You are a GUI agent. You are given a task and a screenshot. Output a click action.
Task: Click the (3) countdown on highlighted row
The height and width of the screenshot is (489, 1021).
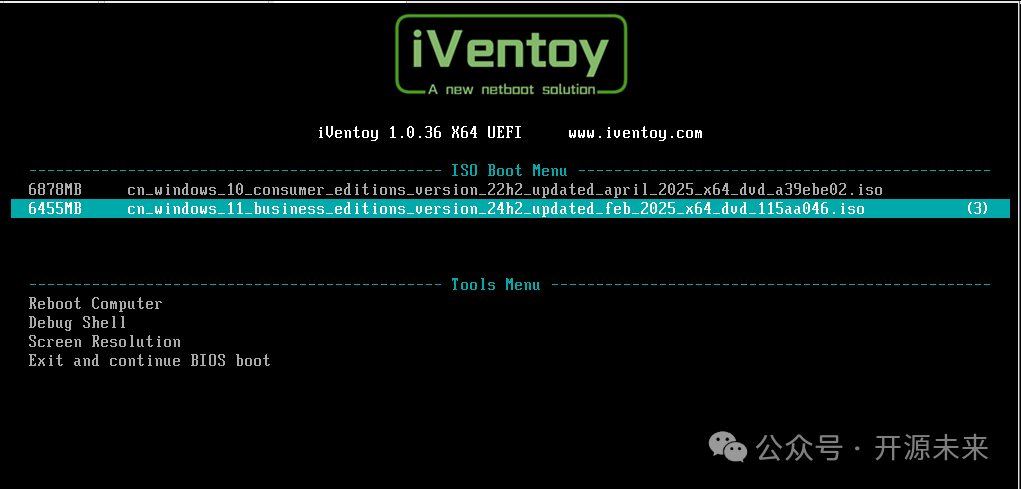pyautogui.click(x=977, y=209)
